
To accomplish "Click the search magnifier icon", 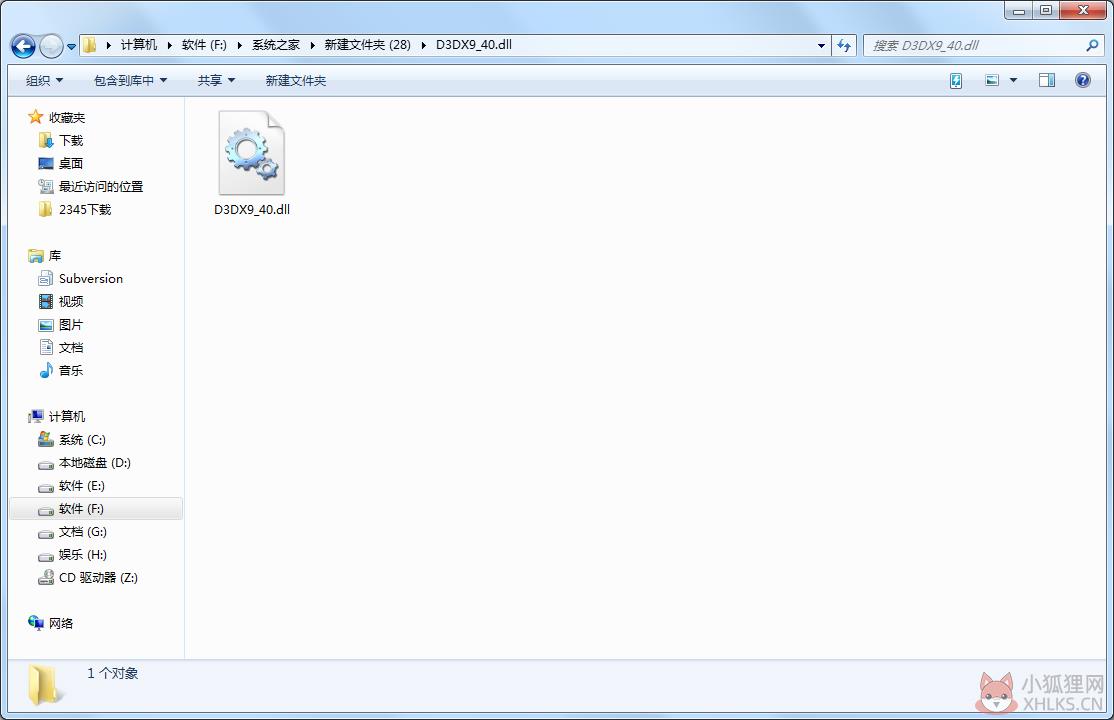I will pyautogui.click(x=1092, y=45).
